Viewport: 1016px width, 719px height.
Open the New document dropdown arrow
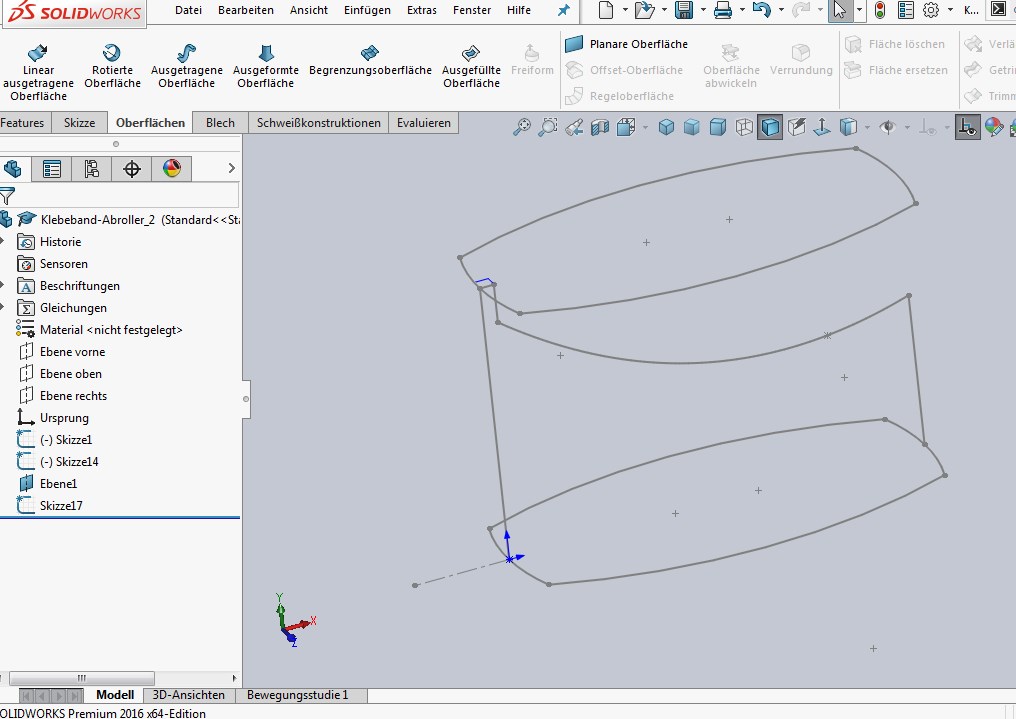(x=625, y=10)
